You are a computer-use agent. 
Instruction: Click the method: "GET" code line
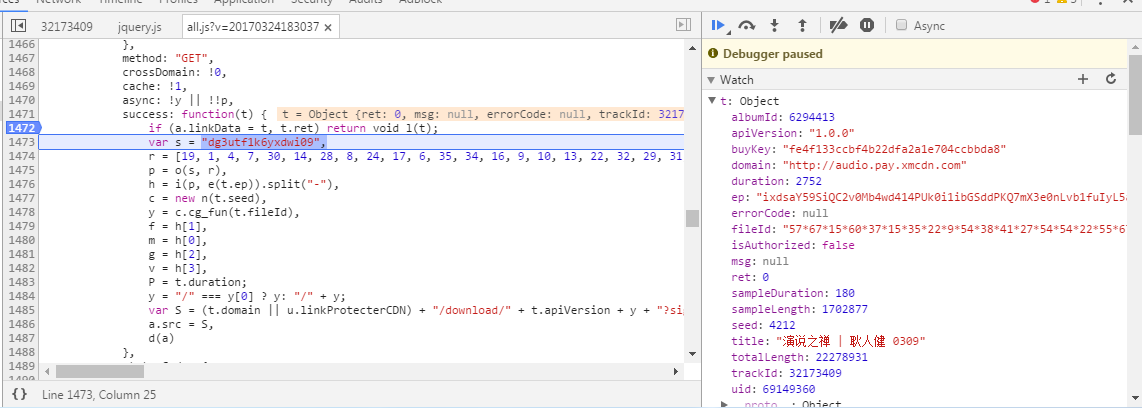167,58
